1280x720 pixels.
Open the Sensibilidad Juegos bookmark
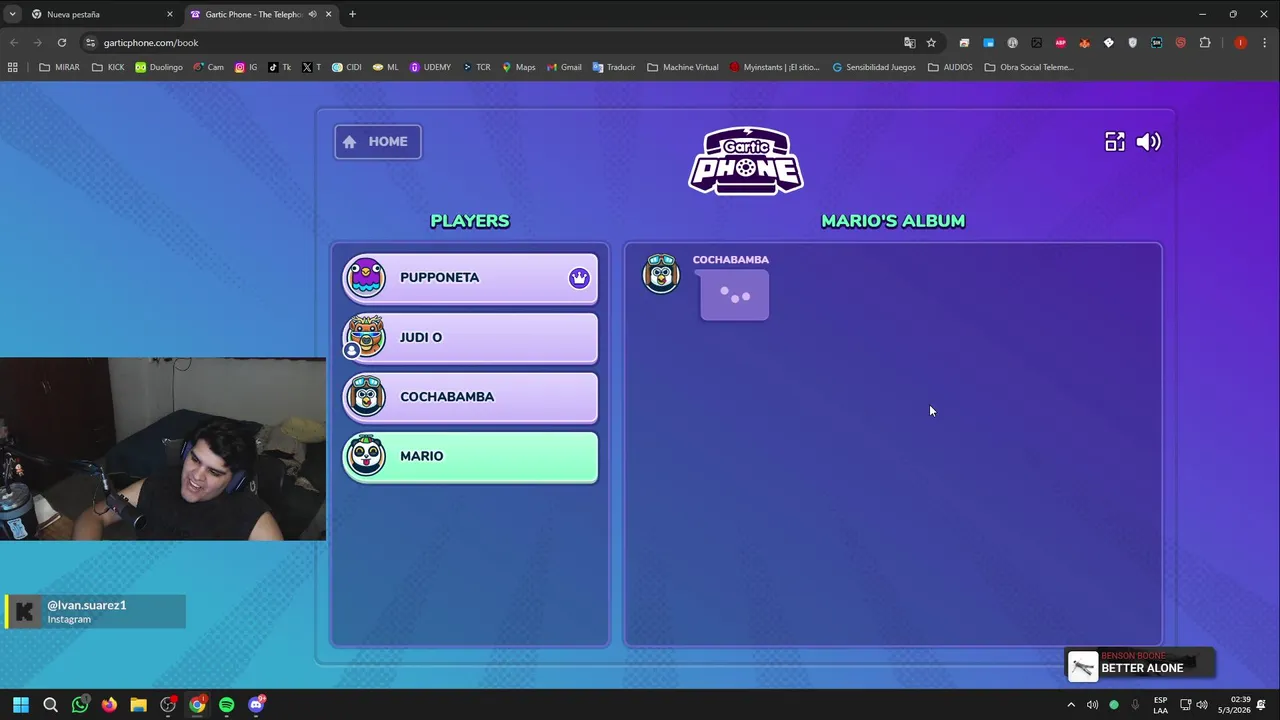coord(874,67)
